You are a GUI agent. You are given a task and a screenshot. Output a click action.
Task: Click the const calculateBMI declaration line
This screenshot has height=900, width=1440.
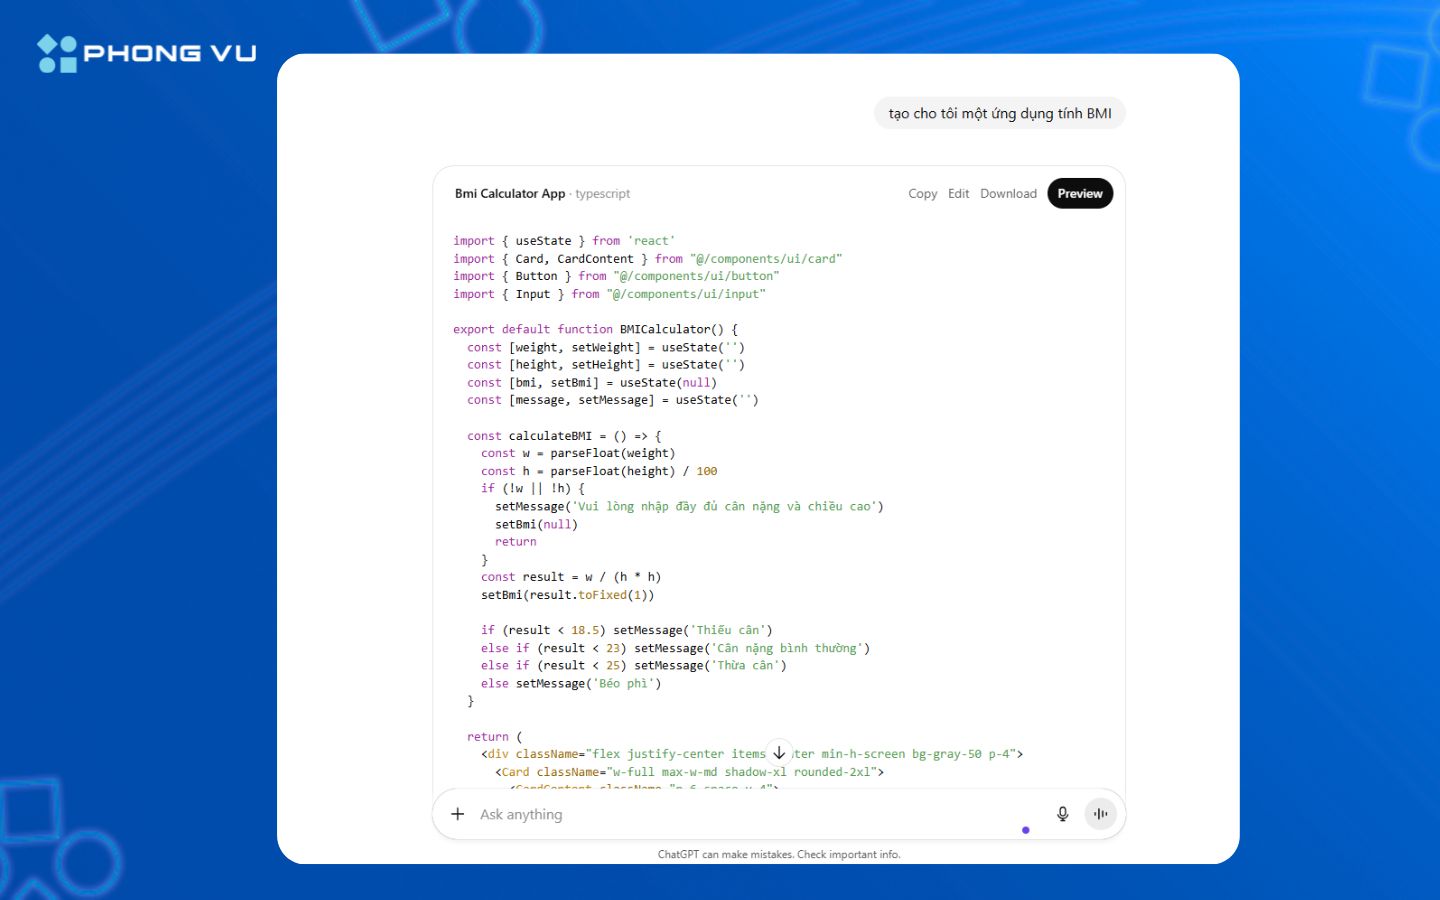[563, 436]
